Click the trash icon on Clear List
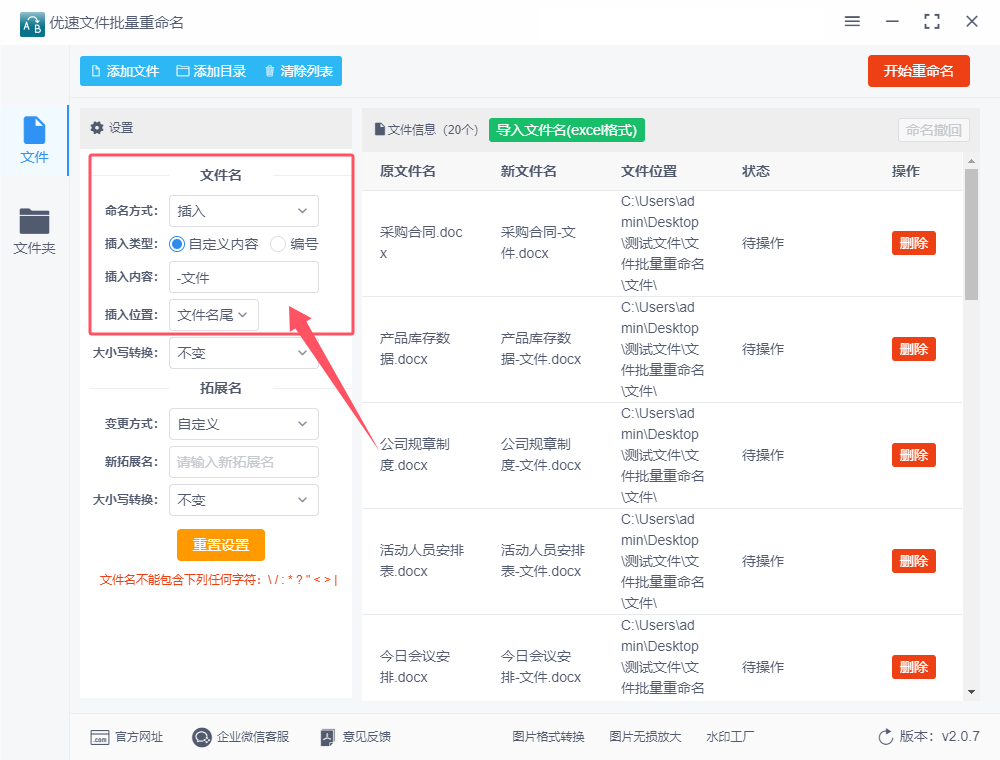This screenshot has width=1000, height=760. 270,71
